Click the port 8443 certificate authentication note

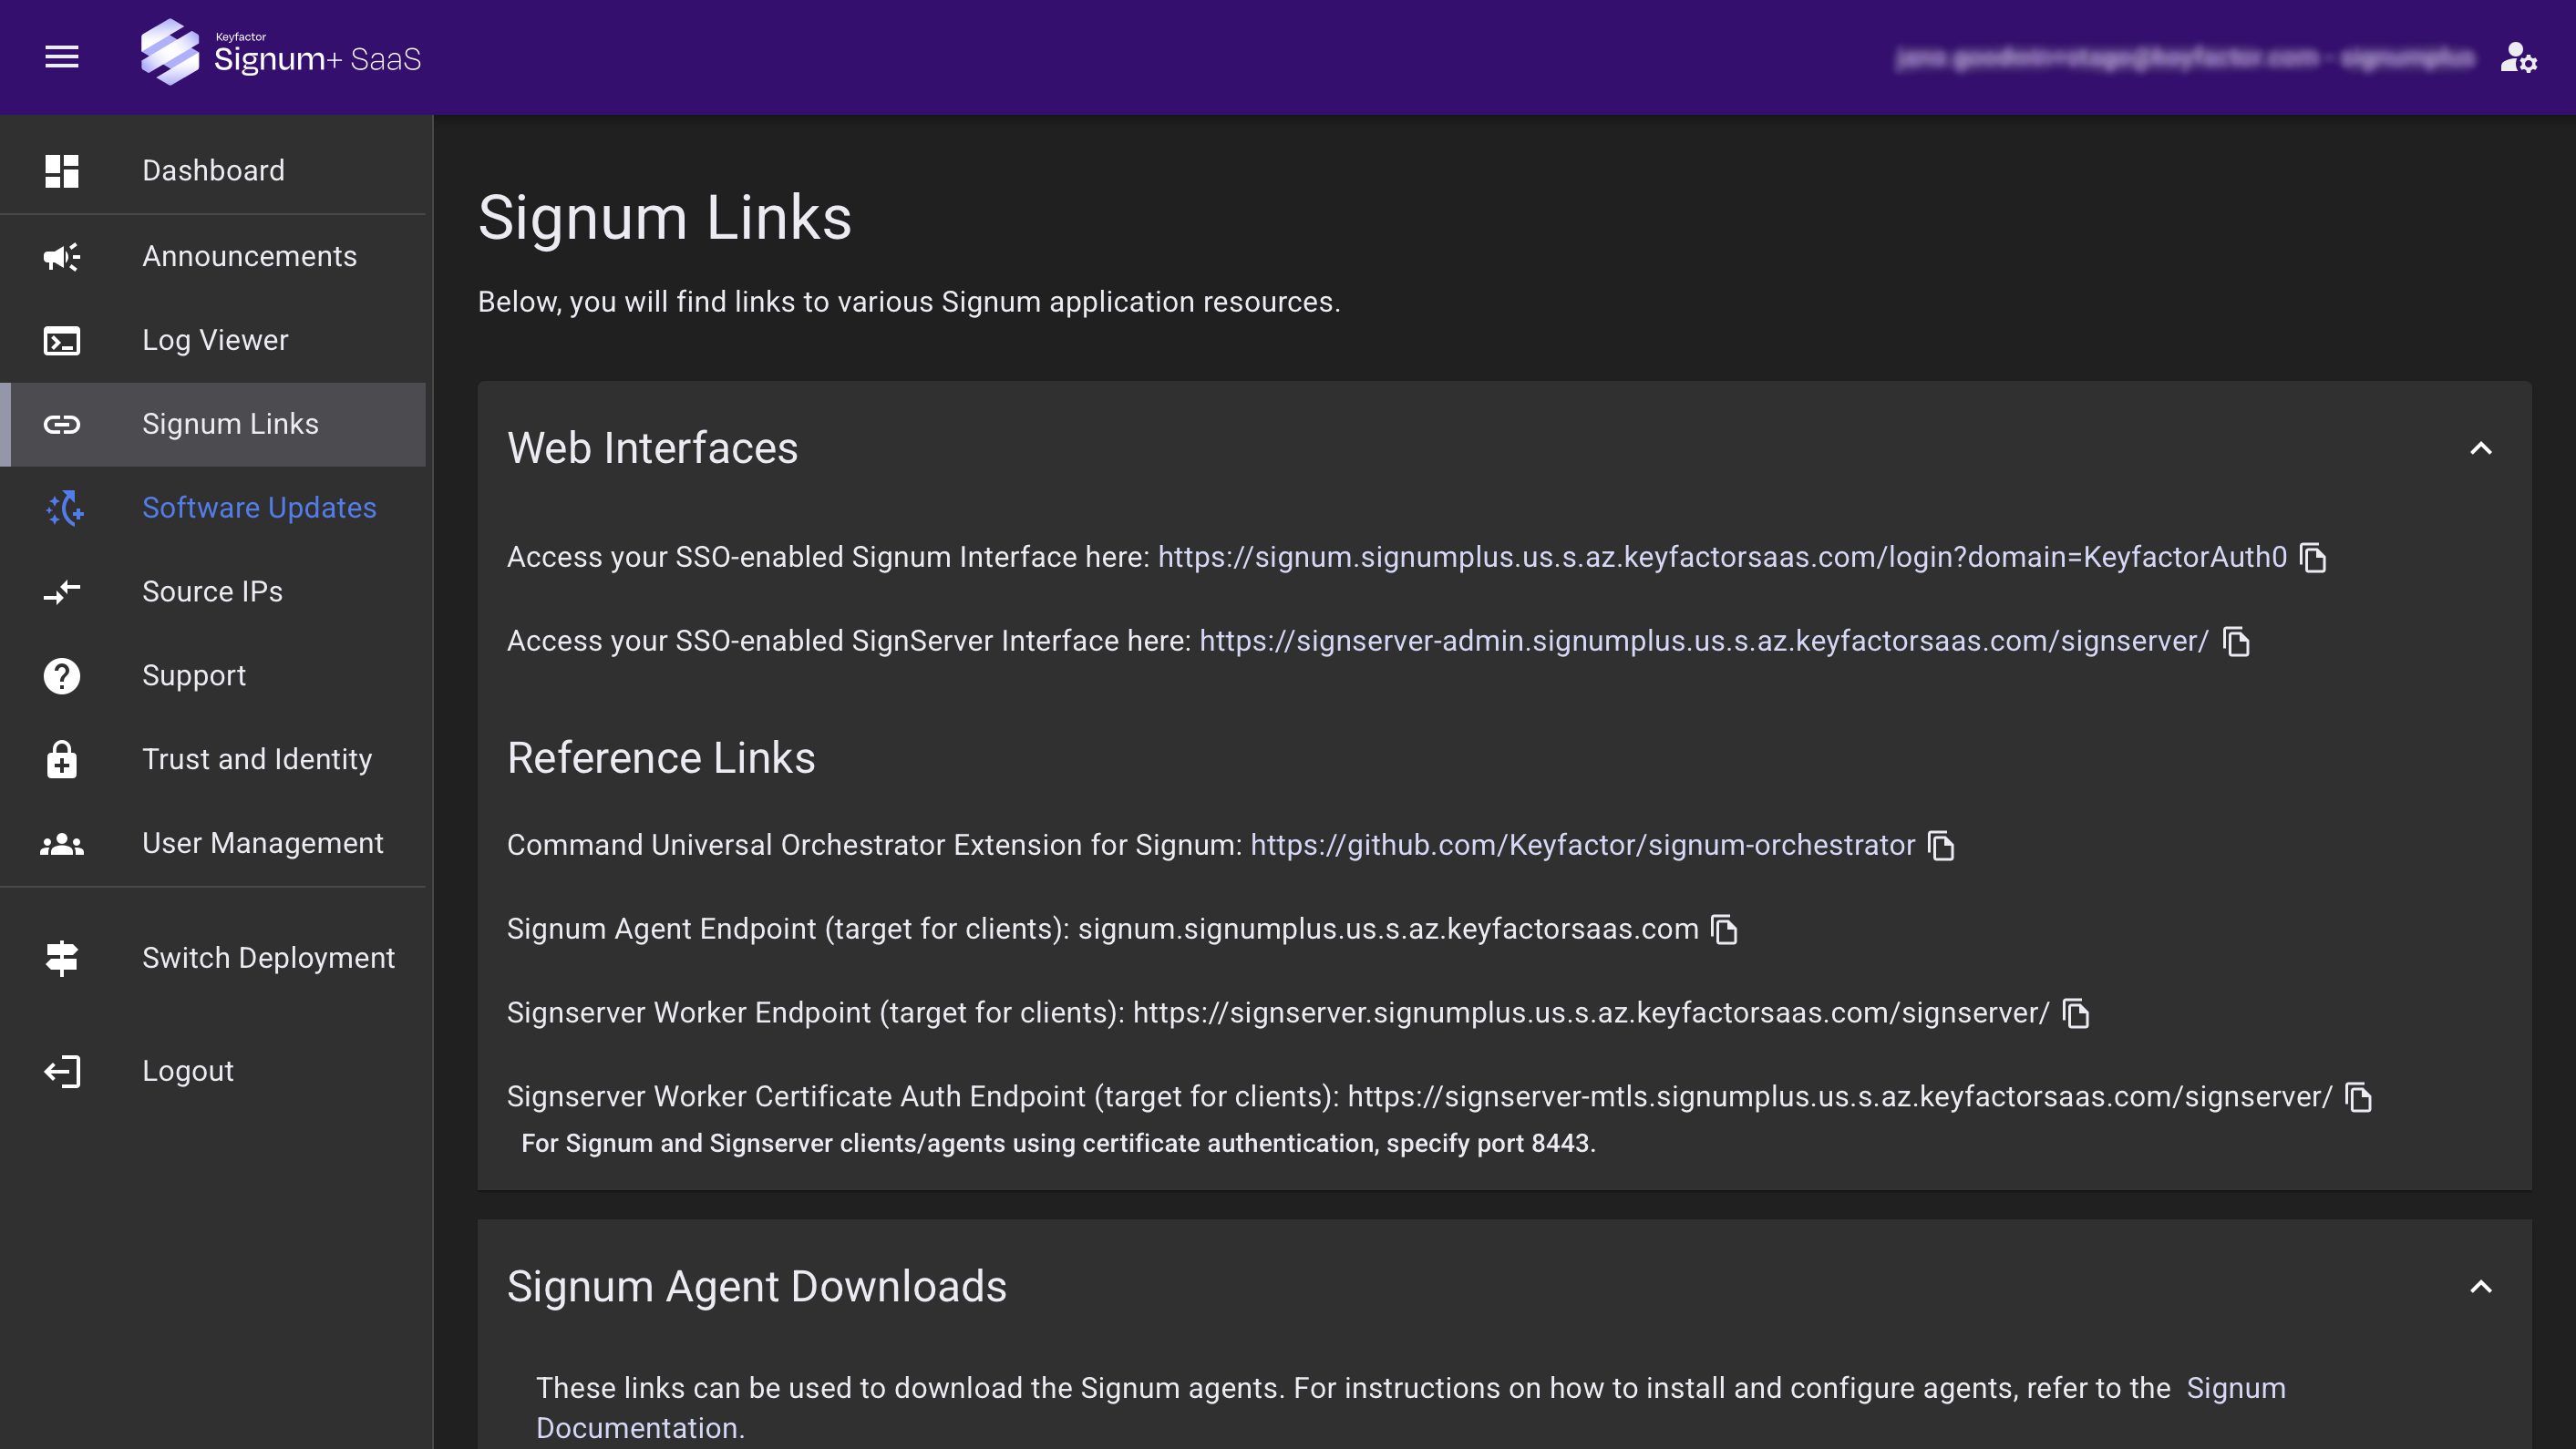(x=1058, y=1144)
